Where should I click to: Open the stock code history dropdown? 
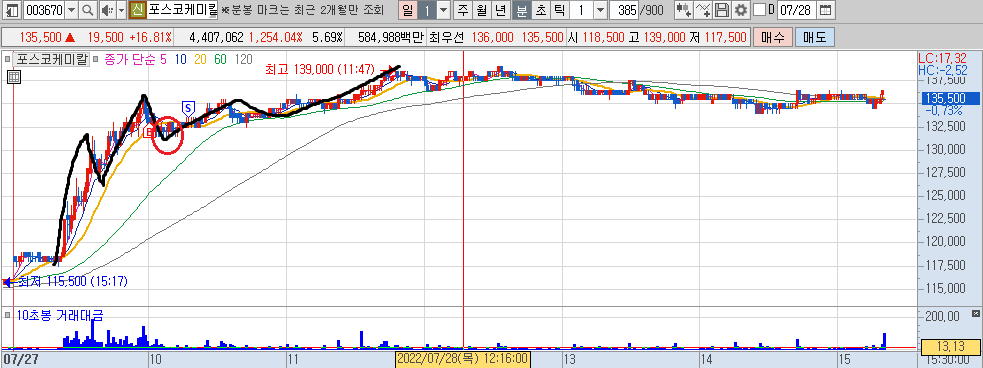pyautogui.click(x=71, y=10)
